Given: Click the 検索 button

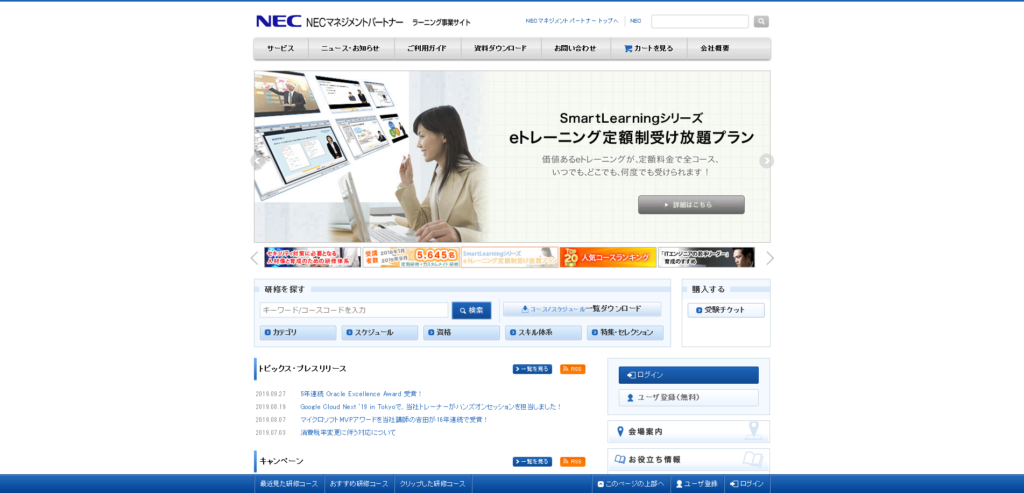Looking at the screenshot, I should pyautogui.click(x=472, y=310).
